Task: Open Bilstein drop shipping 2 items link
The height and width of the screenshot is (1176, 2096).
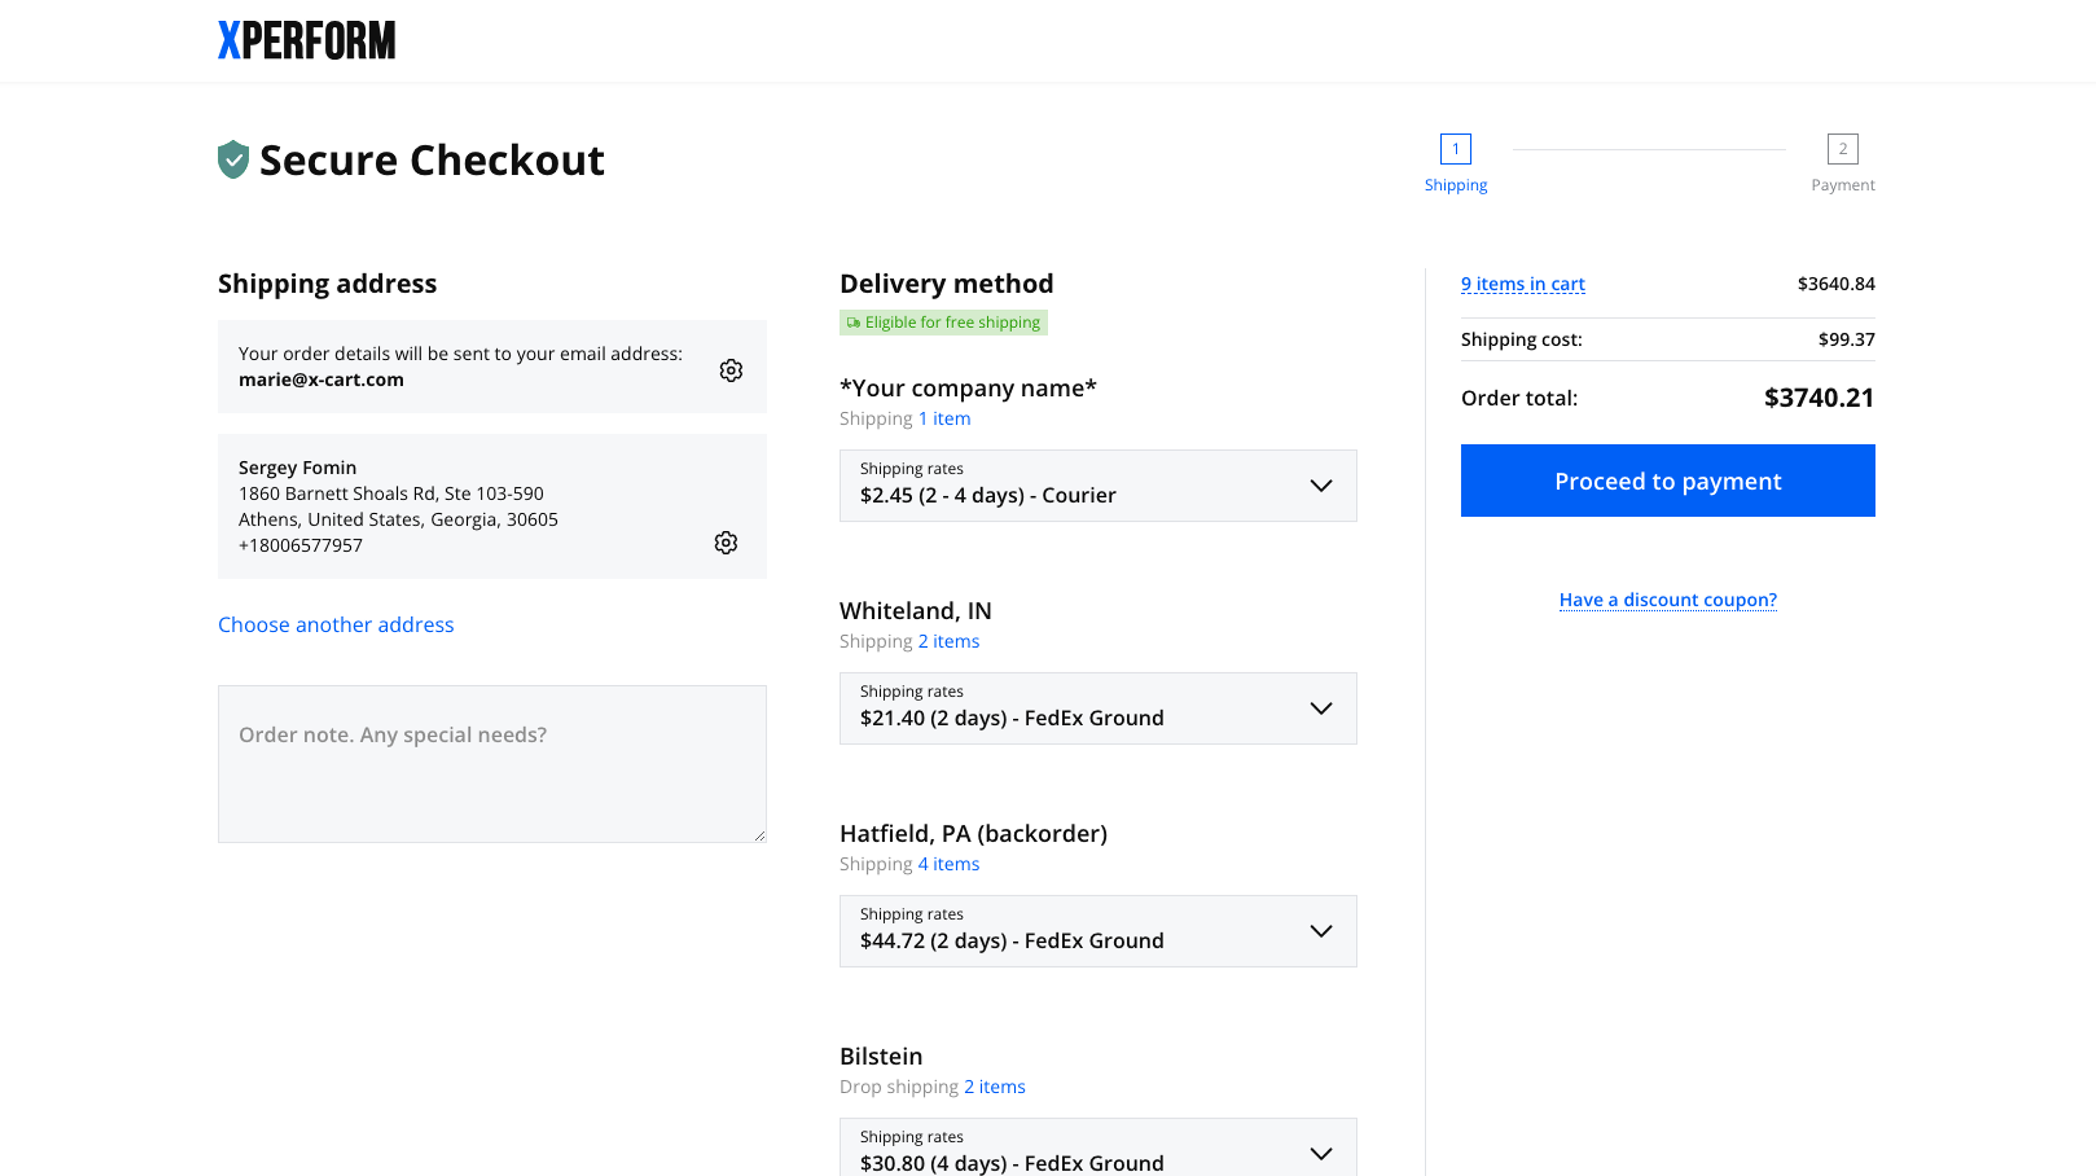Action: click(x=994, y=1087)
